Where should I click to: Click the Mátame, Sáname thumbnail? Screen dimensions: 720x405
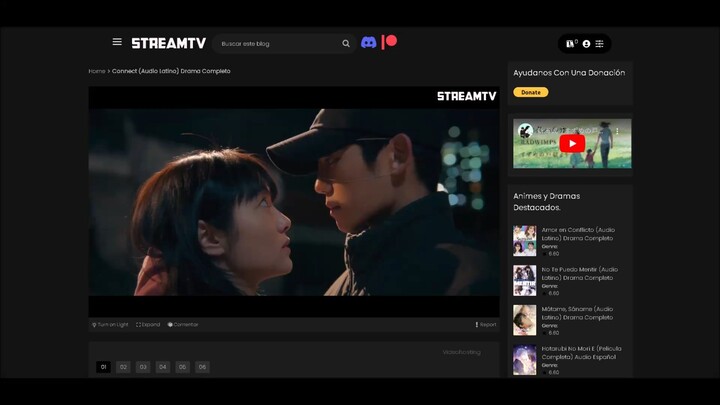pos(524,320)
